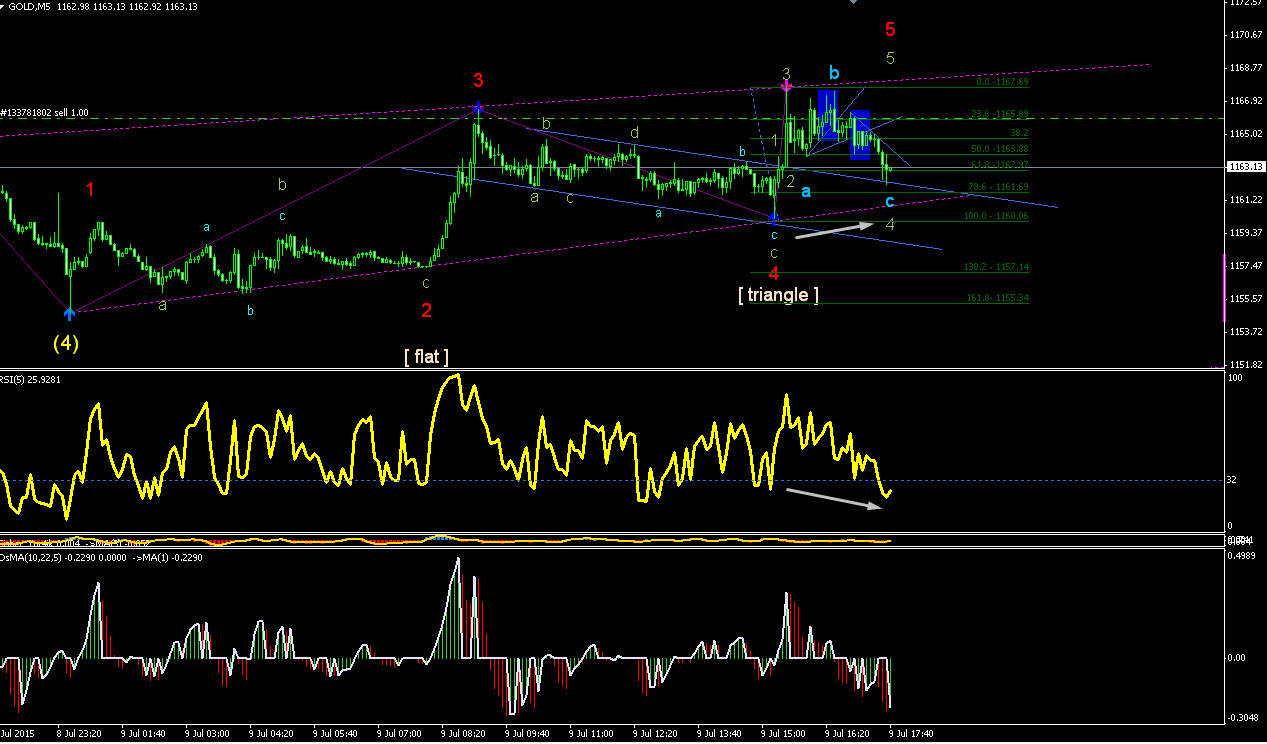Screen dimensions: 1267x744
Task: Select Fibonacci level 23.6 -1165.89
Action: [1000, 113]
